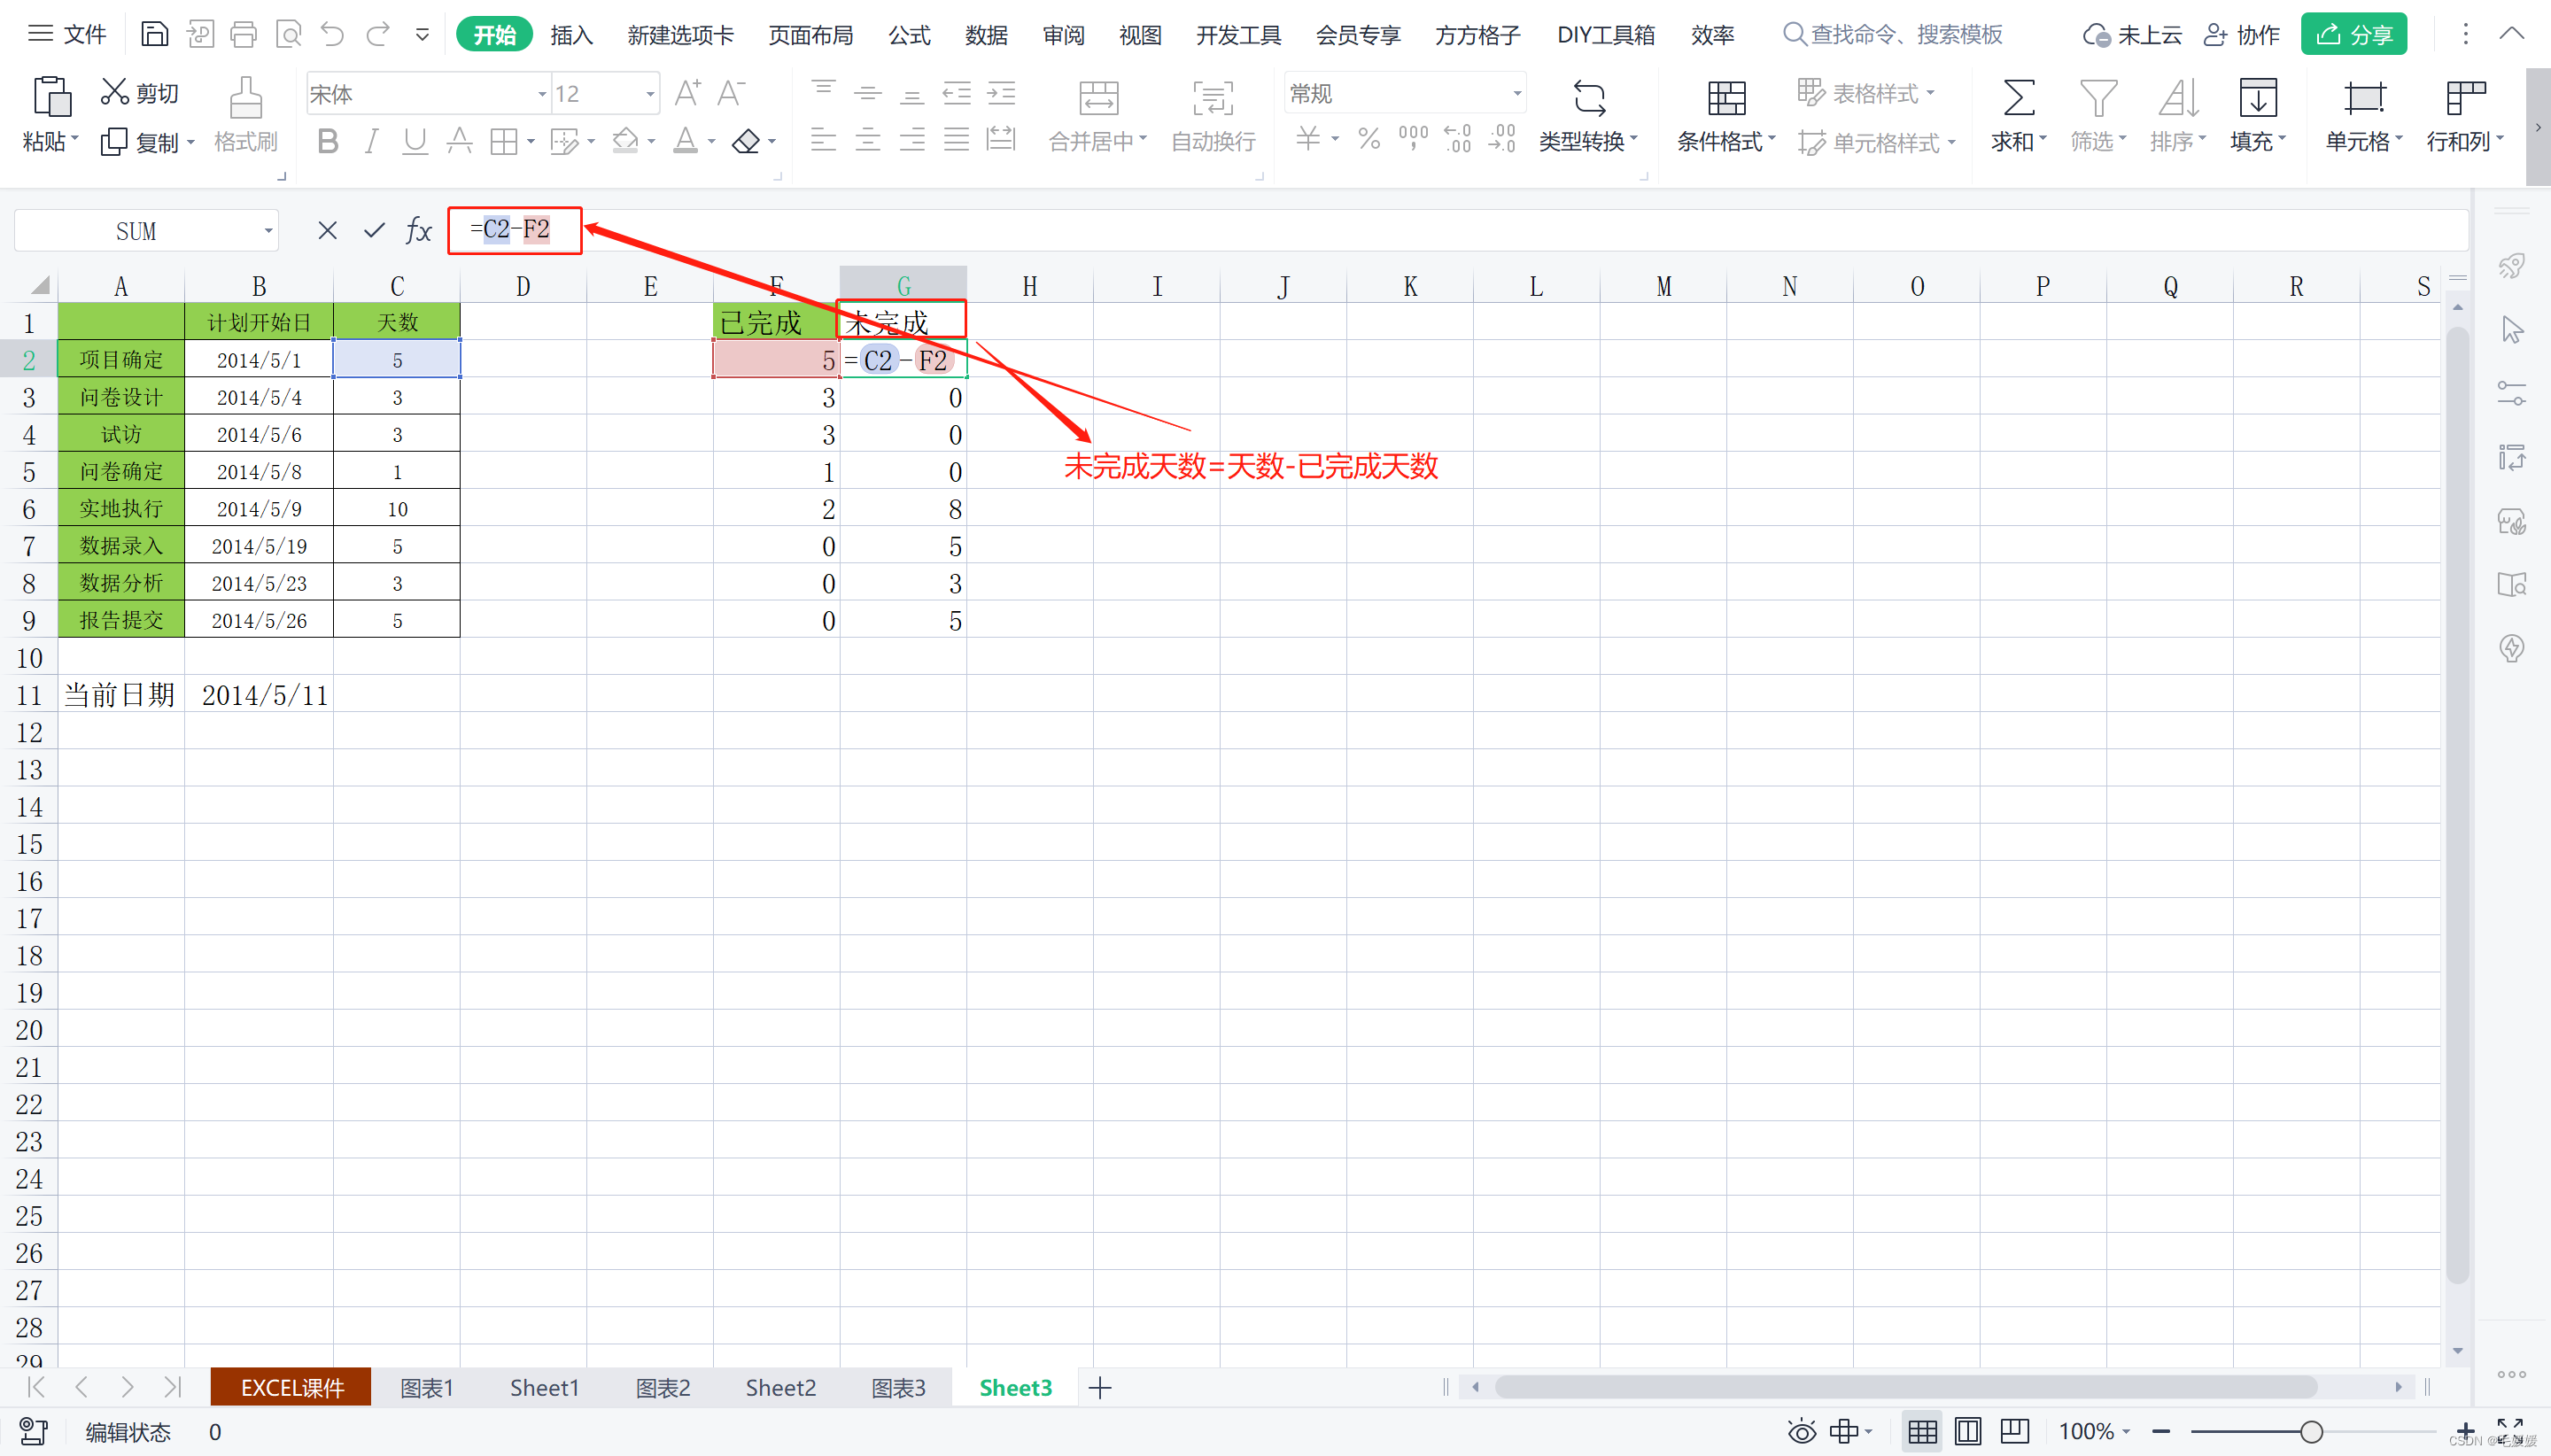Switch to page layout view in status bar
2551x1456 pixels.
[x=1967, y=1431]
